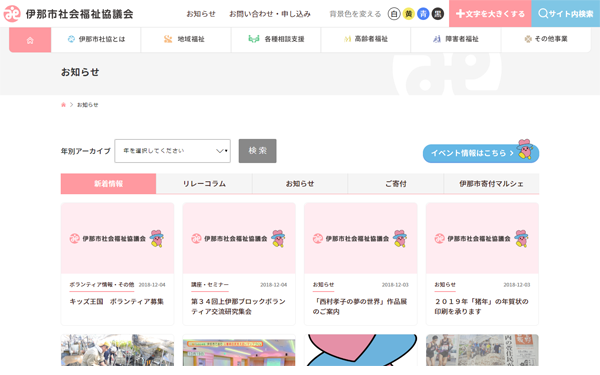Open その他事業 menu
This screenshot has width=600, height=375.
point(546,39)
